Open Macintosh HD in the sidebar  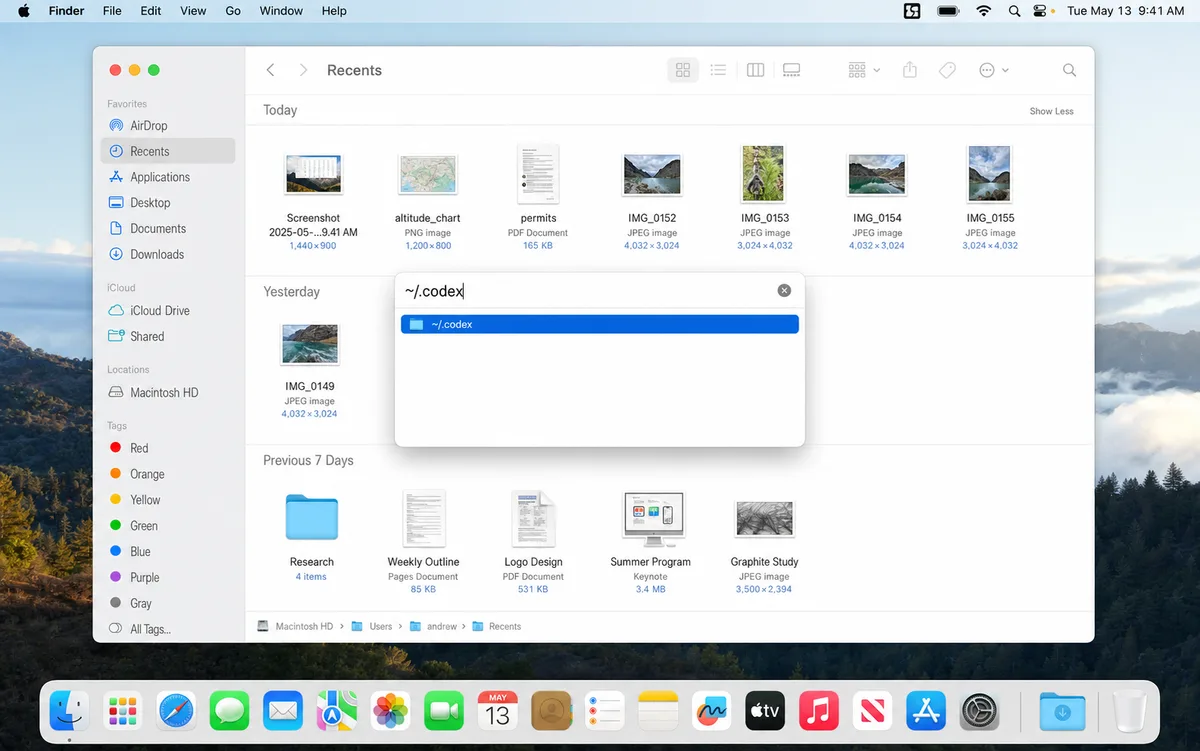pos(167,392)
